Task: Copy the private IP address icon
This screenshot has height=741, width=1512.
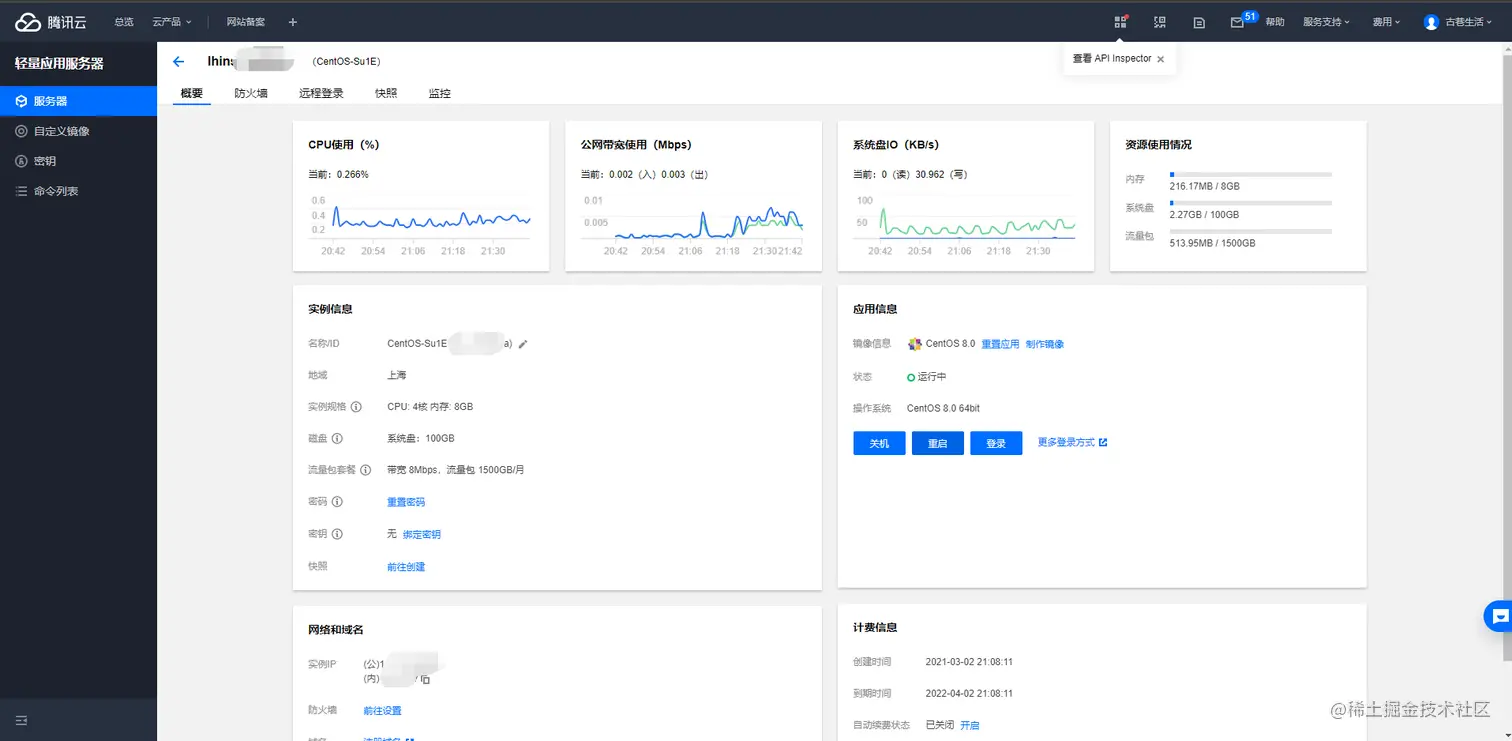Action: click(x=426, y=680)
